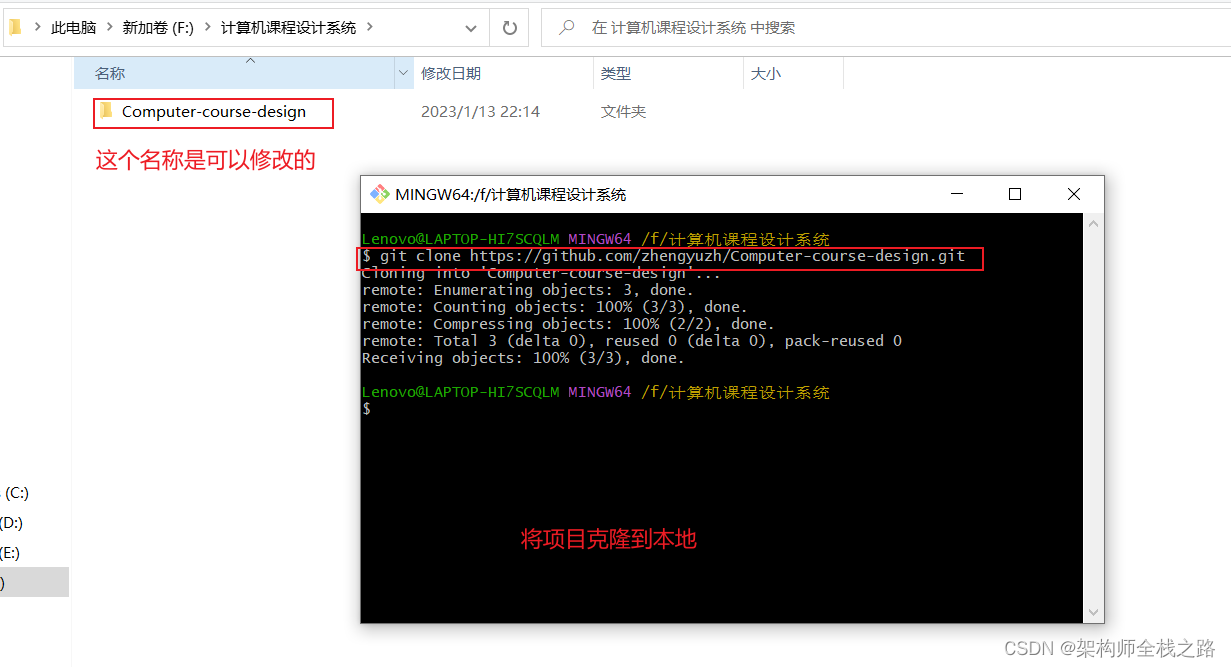Open the Computer-course-design folder
This screenshot has width=1231, height=667.
pos(213,112)
